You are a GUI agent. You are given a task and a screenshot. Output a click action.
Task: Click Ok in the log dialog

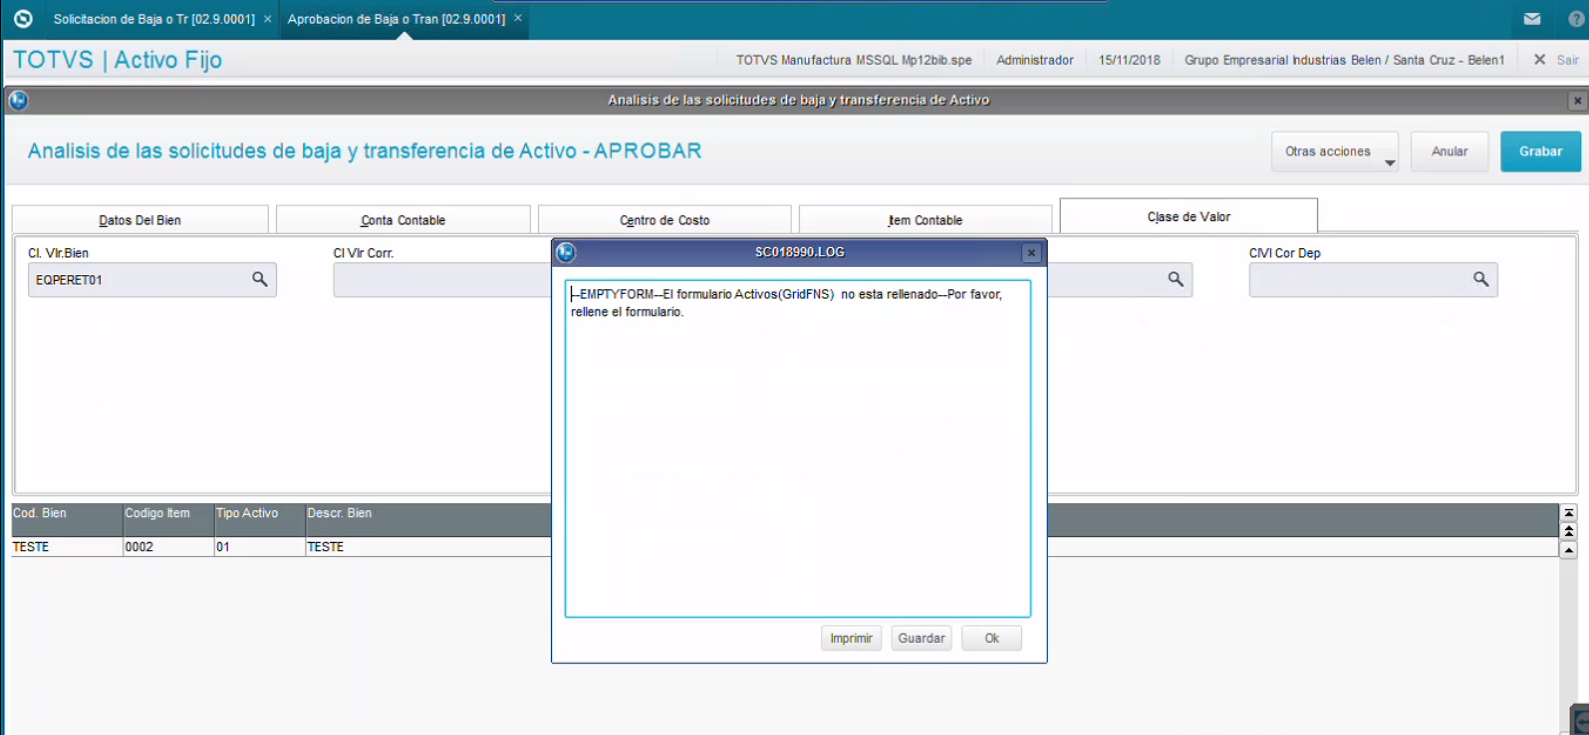coord(992,638)
